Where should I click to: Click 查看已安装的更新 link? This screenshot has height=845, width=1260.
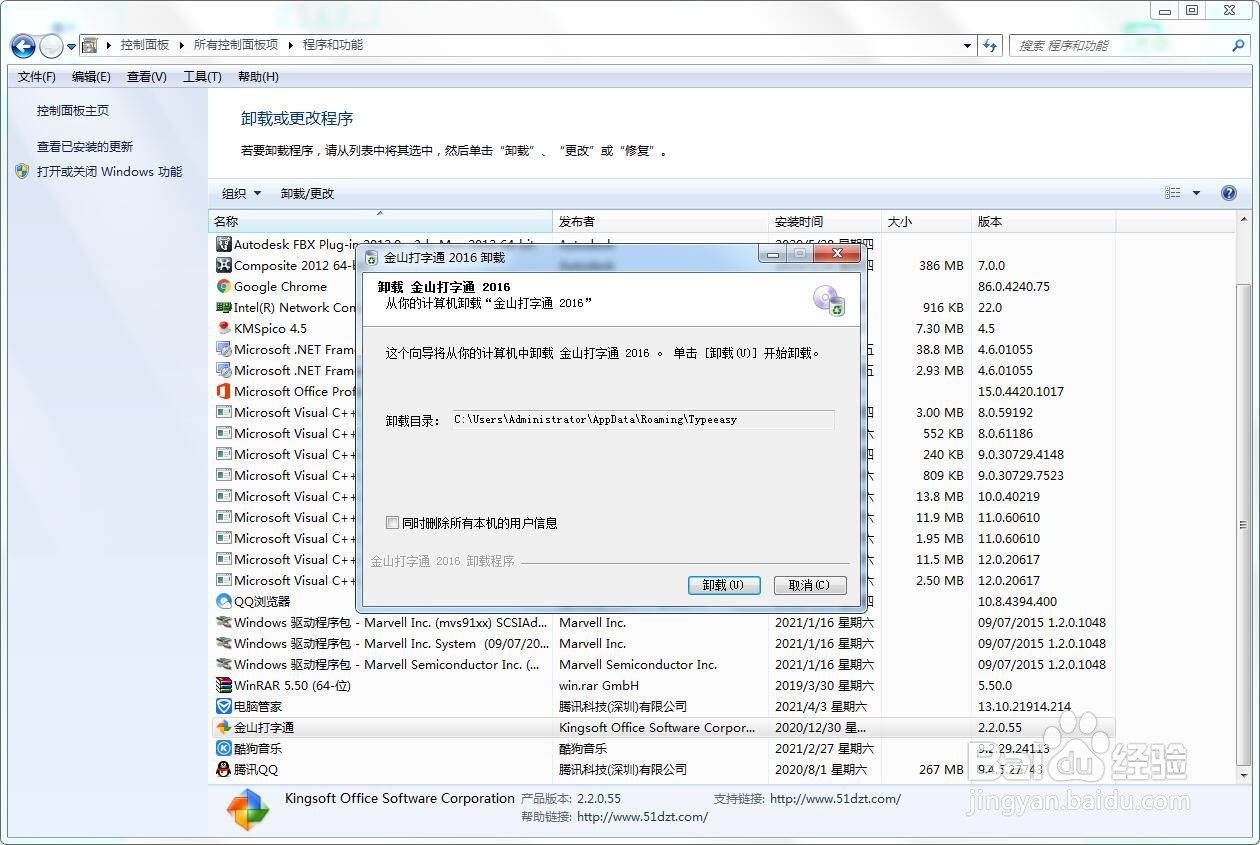pos(85,146)
